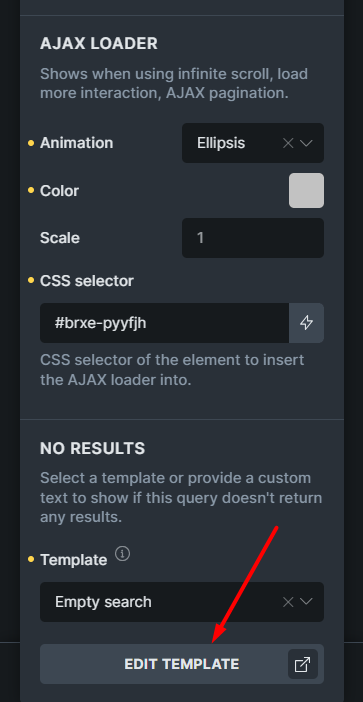
Task: Clear the Empty search template selection
Action: 288,602
